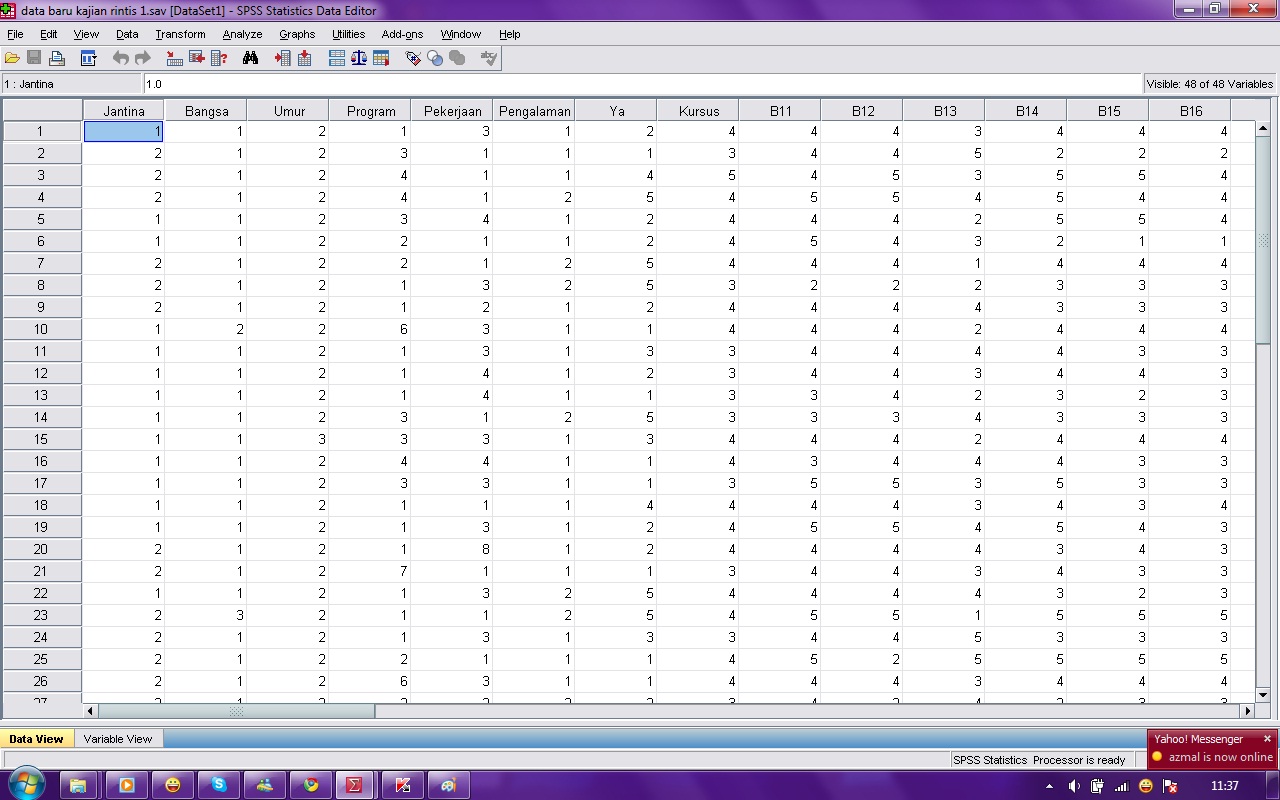Click the Show all variables icon
Image resolution: width=1280 pixels, height=800 pixels.
[x=457, y=58]
